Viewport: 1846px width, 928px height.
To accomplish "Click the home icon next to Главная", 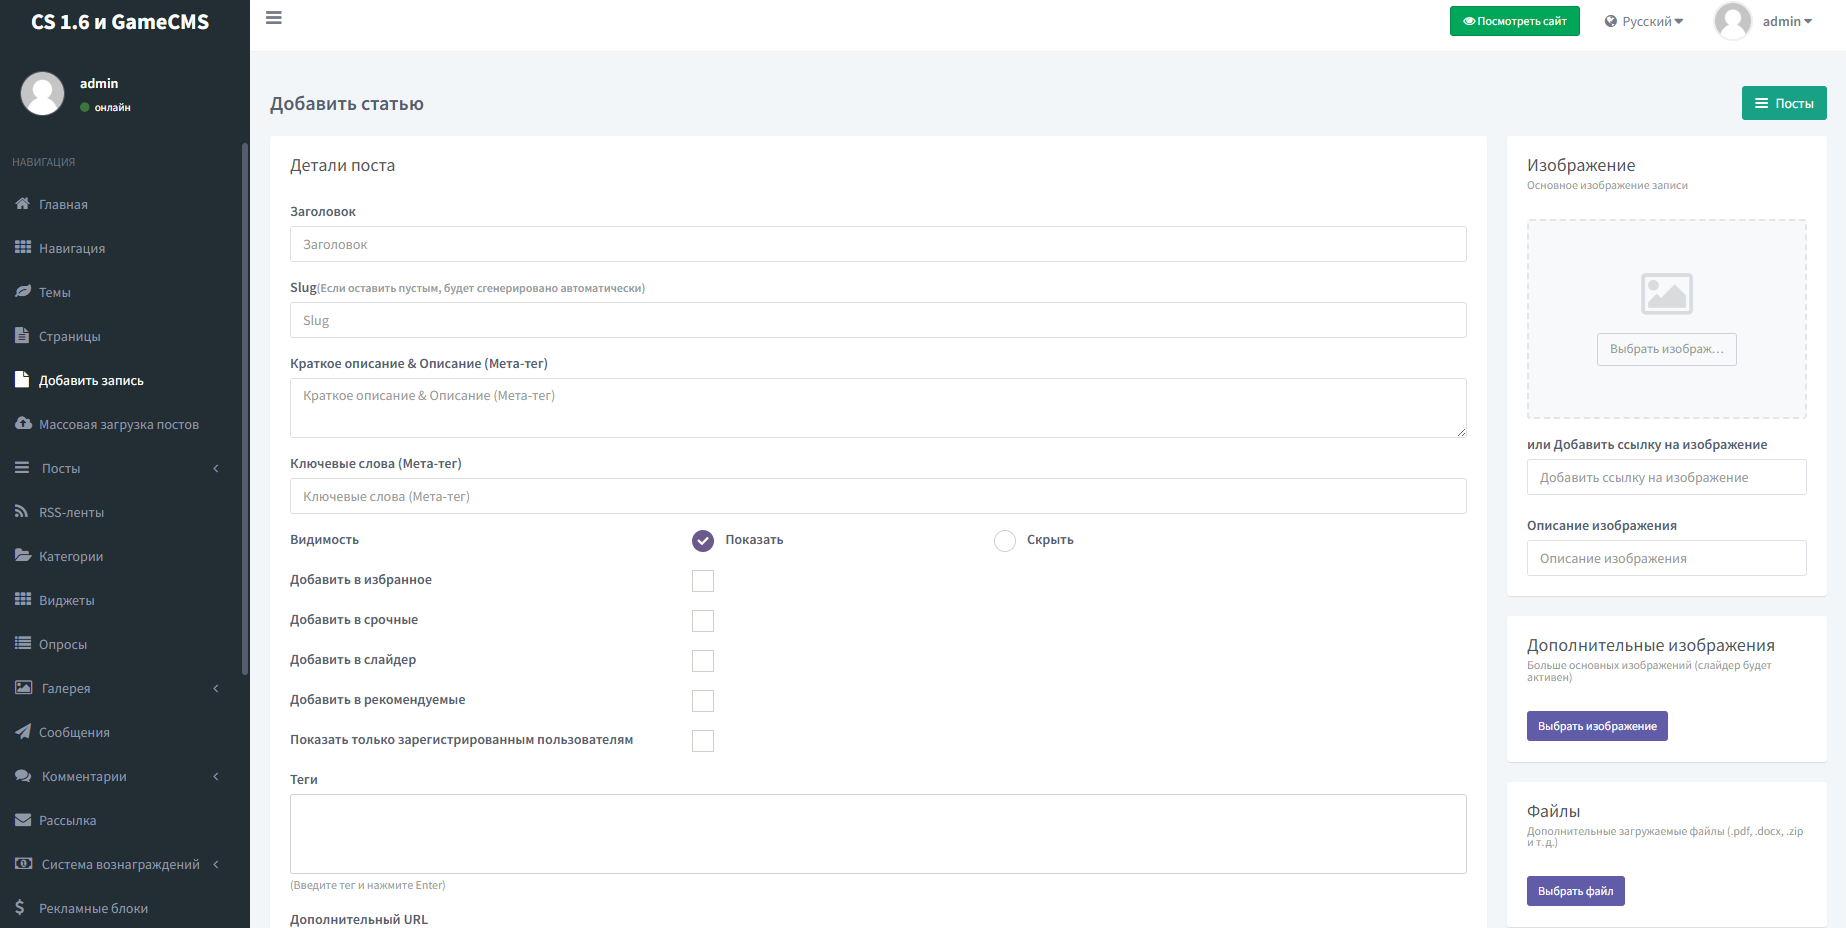I will 22,204.
